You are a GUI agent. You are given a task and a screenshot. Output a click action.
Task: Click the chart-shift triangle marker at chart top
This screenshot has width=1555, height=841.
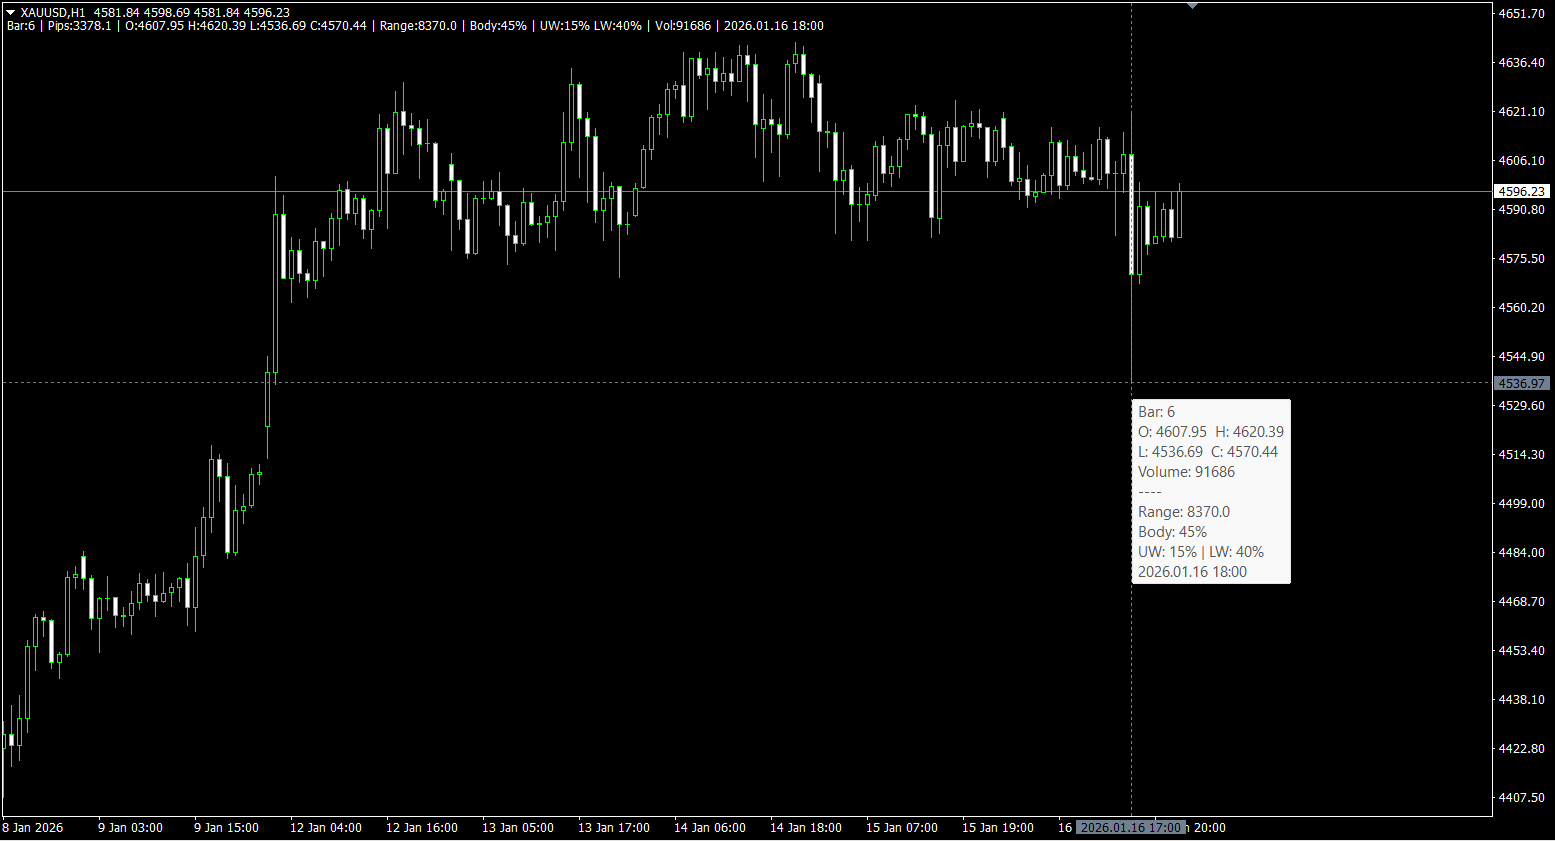tap(1193, 5)
